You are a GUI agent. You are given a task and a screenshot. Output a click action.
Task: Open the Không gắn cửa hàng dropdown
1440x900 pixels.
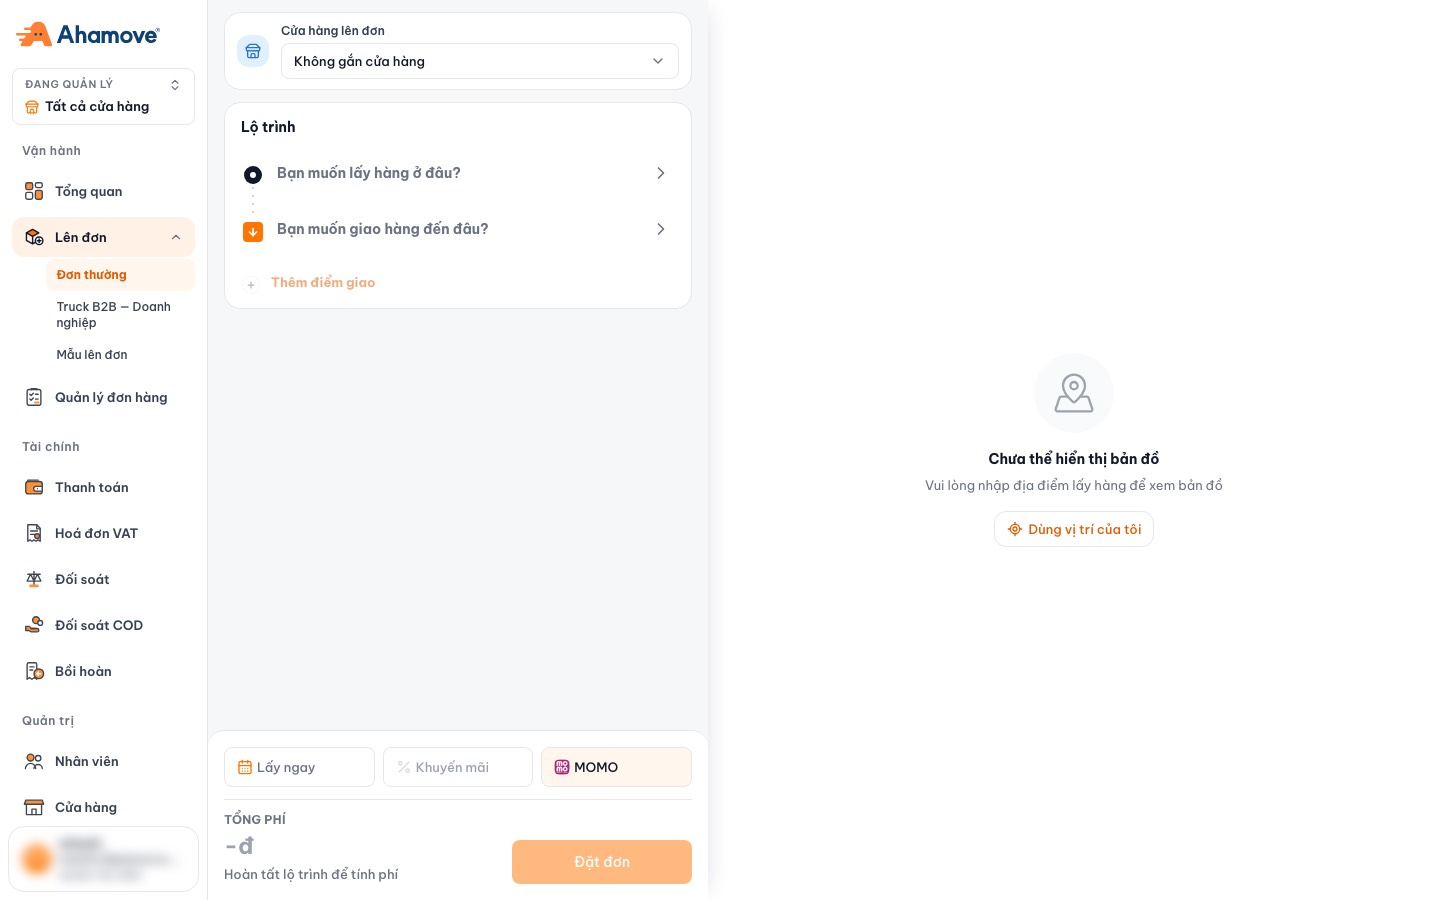point(480,61)
